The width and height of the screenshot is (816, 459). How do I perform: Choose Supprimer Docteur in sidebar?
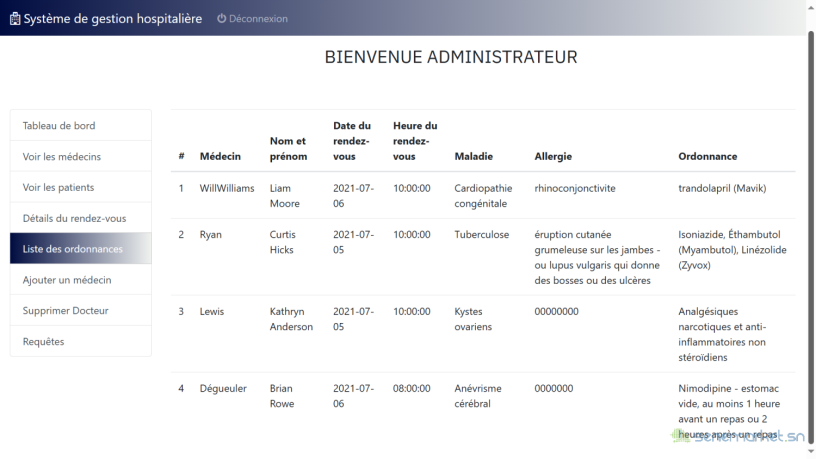click(x=81, y=311)
